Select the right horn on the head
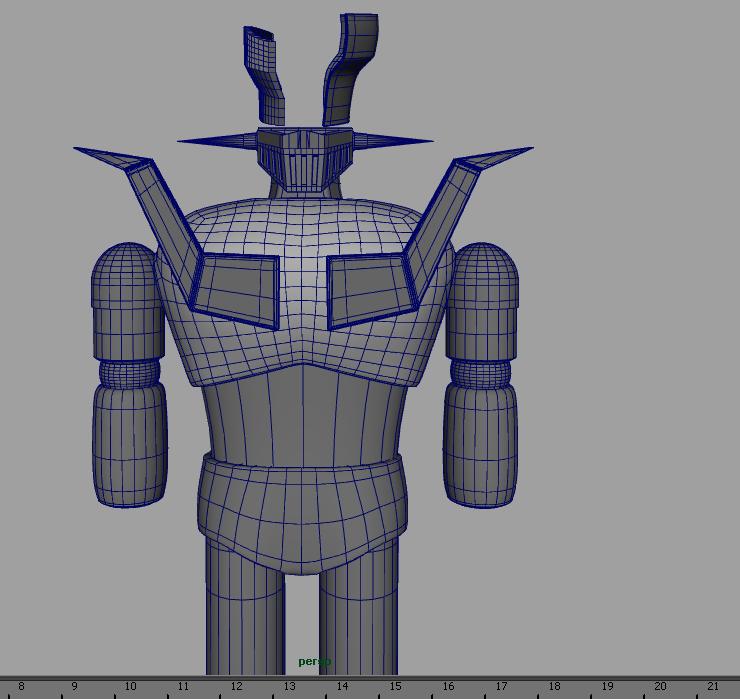 point(350,69)
